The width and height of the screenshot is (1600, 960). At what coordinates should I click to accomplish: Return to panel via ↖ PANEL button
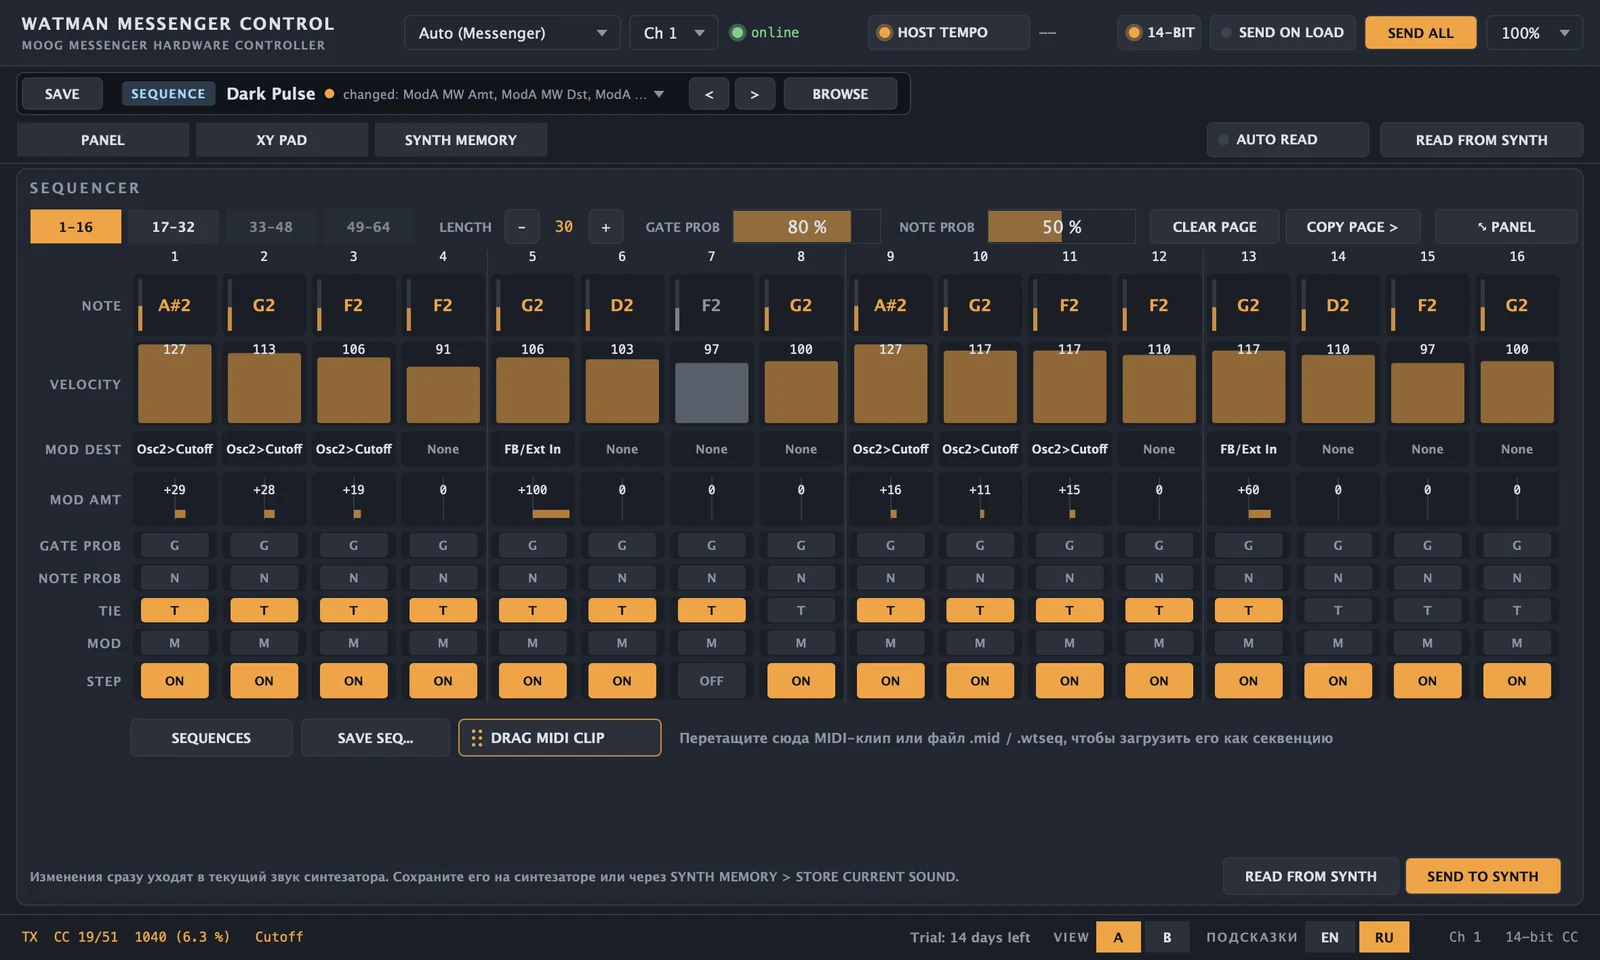1505,227
